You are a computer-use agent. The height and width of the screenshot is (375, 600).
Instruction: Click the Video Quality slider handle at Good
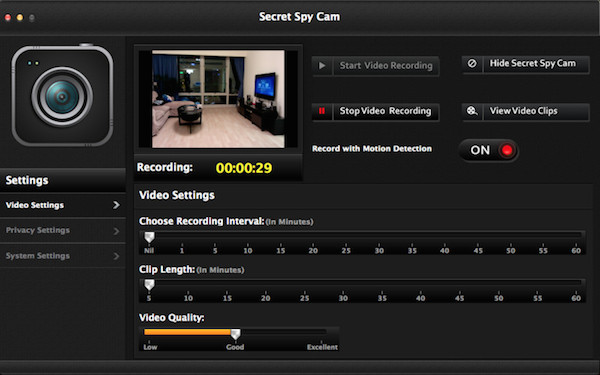click(x=235, y=334)
